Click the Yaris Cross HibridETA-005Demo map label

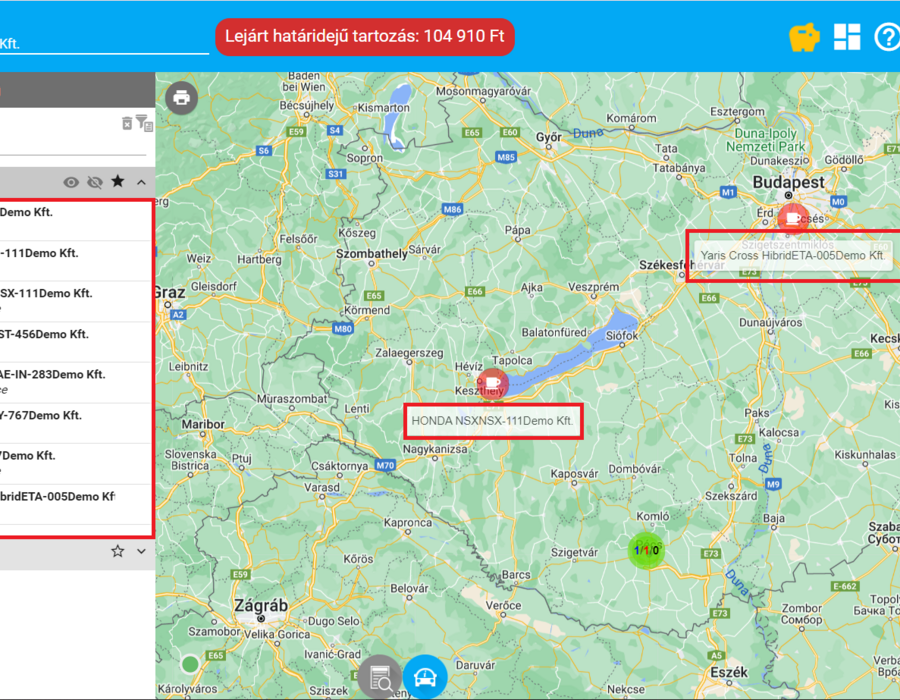click(792, 256)
